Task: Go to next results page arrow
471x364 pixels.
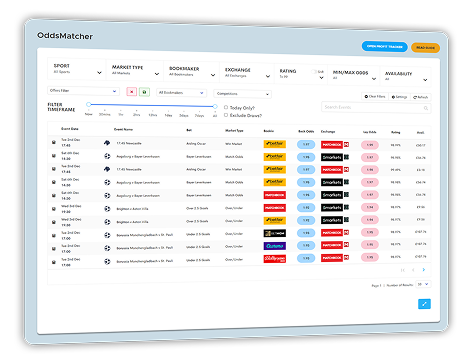Action: pos(424,270)
